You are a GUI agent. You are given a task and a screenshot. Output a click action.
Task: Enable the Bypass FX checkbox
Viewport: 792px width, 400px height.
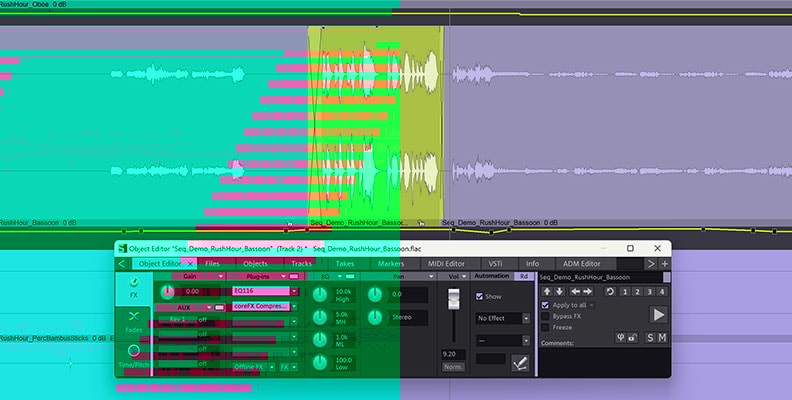click(545, 316)
